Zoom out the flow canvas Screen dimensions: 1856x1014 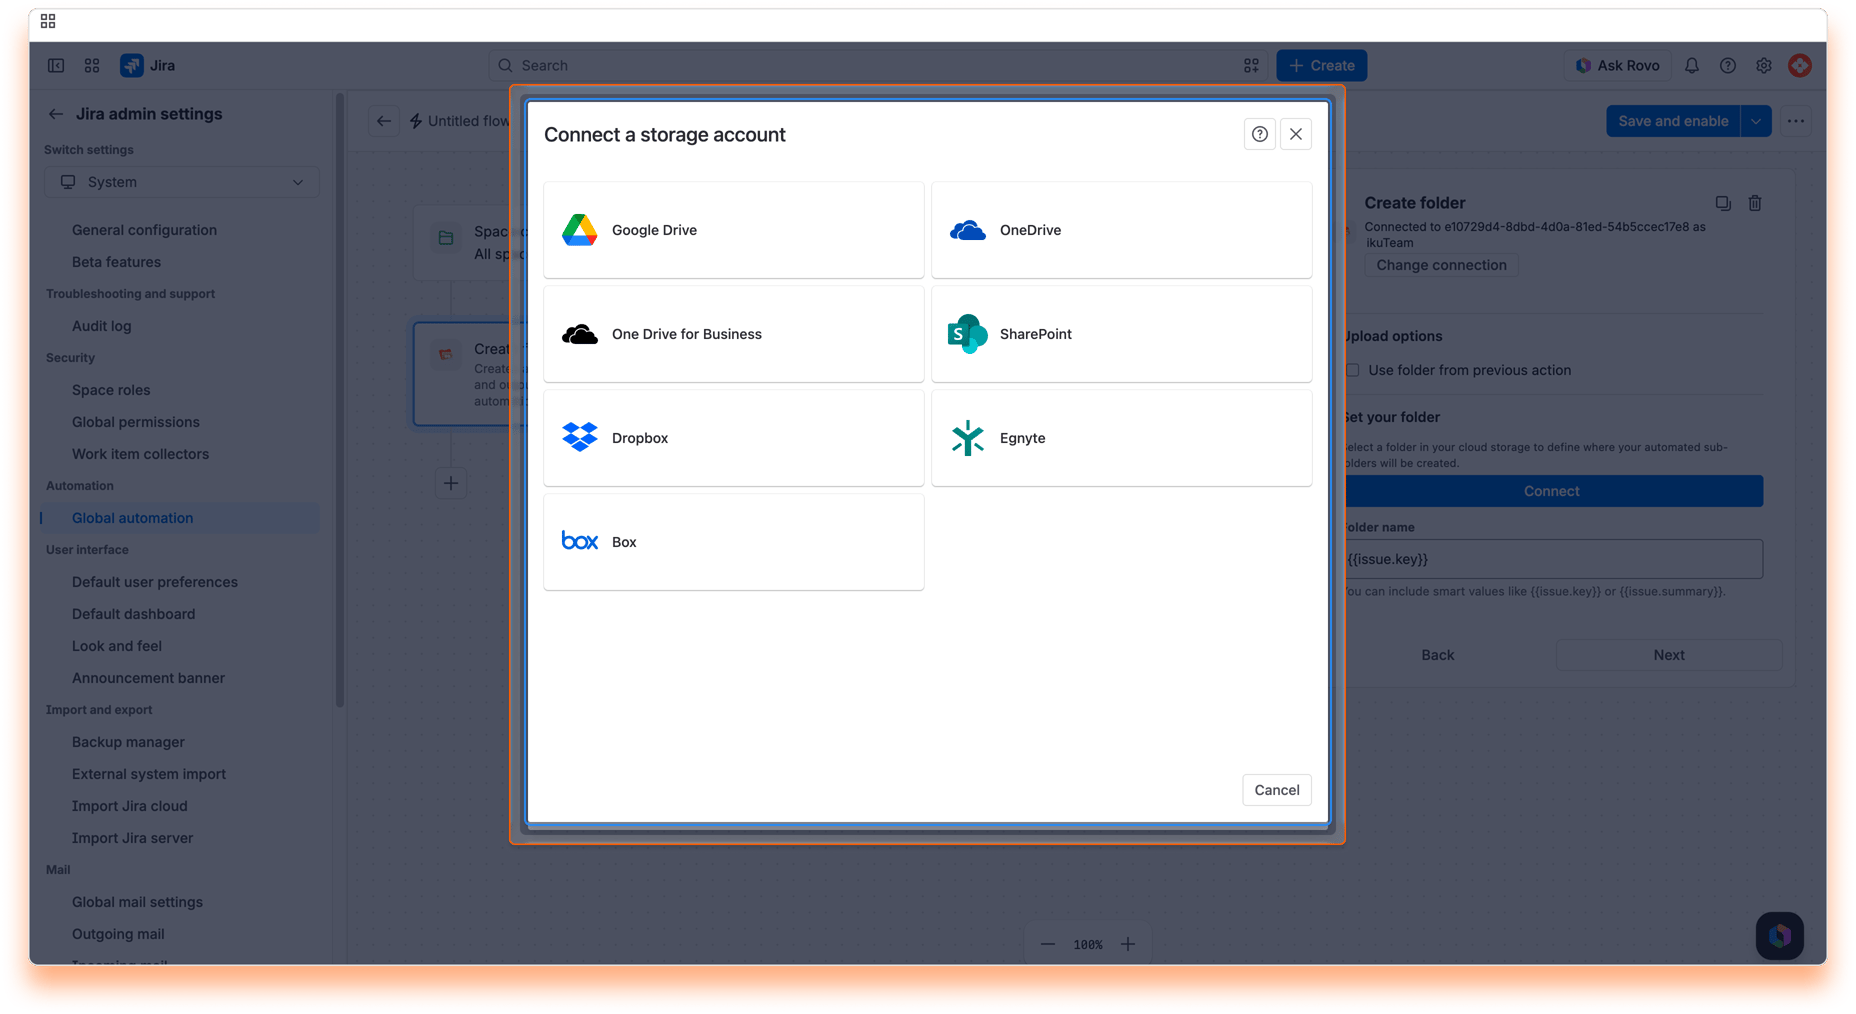[1047, 944]
